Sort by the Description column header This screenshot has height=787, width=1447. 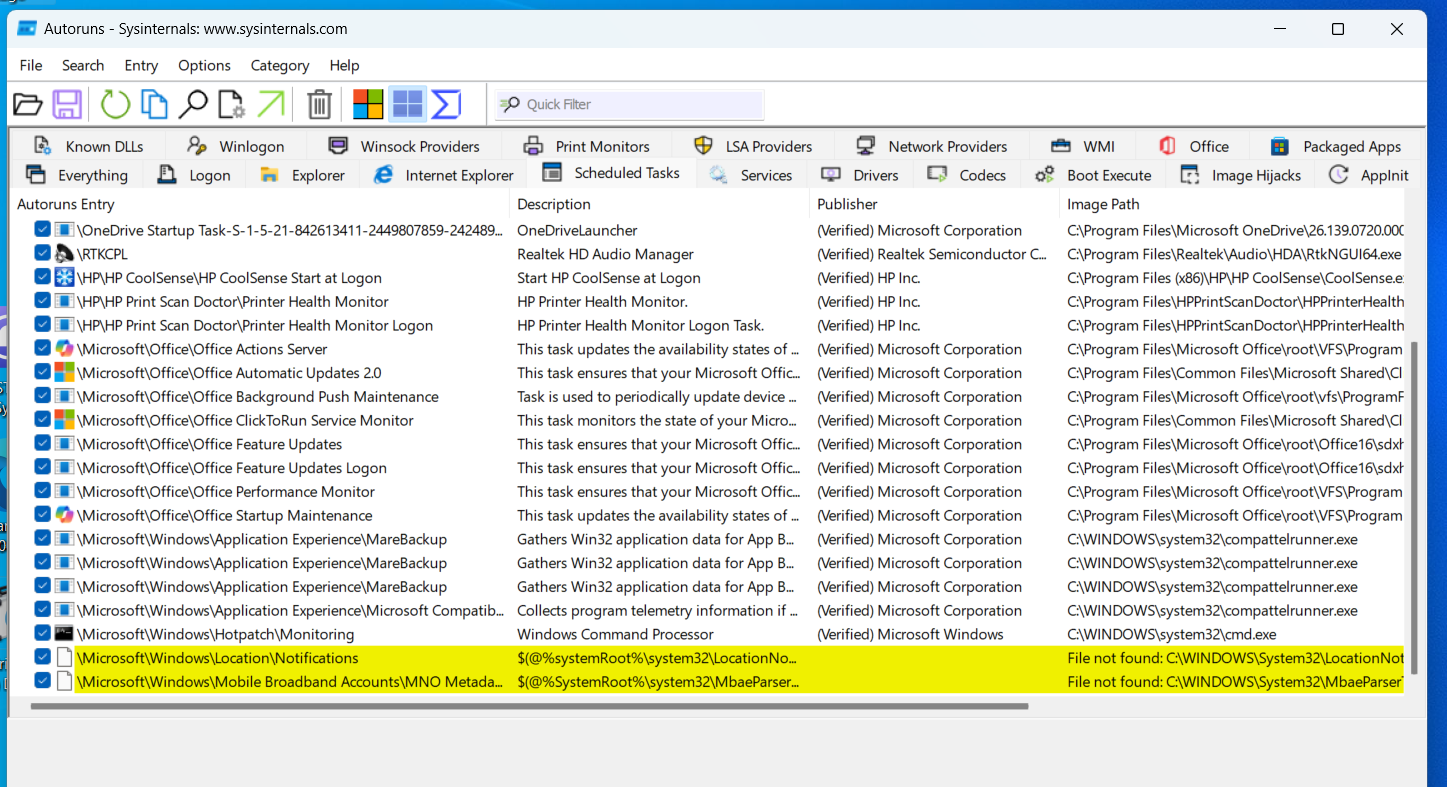click(x=660, y=204)
